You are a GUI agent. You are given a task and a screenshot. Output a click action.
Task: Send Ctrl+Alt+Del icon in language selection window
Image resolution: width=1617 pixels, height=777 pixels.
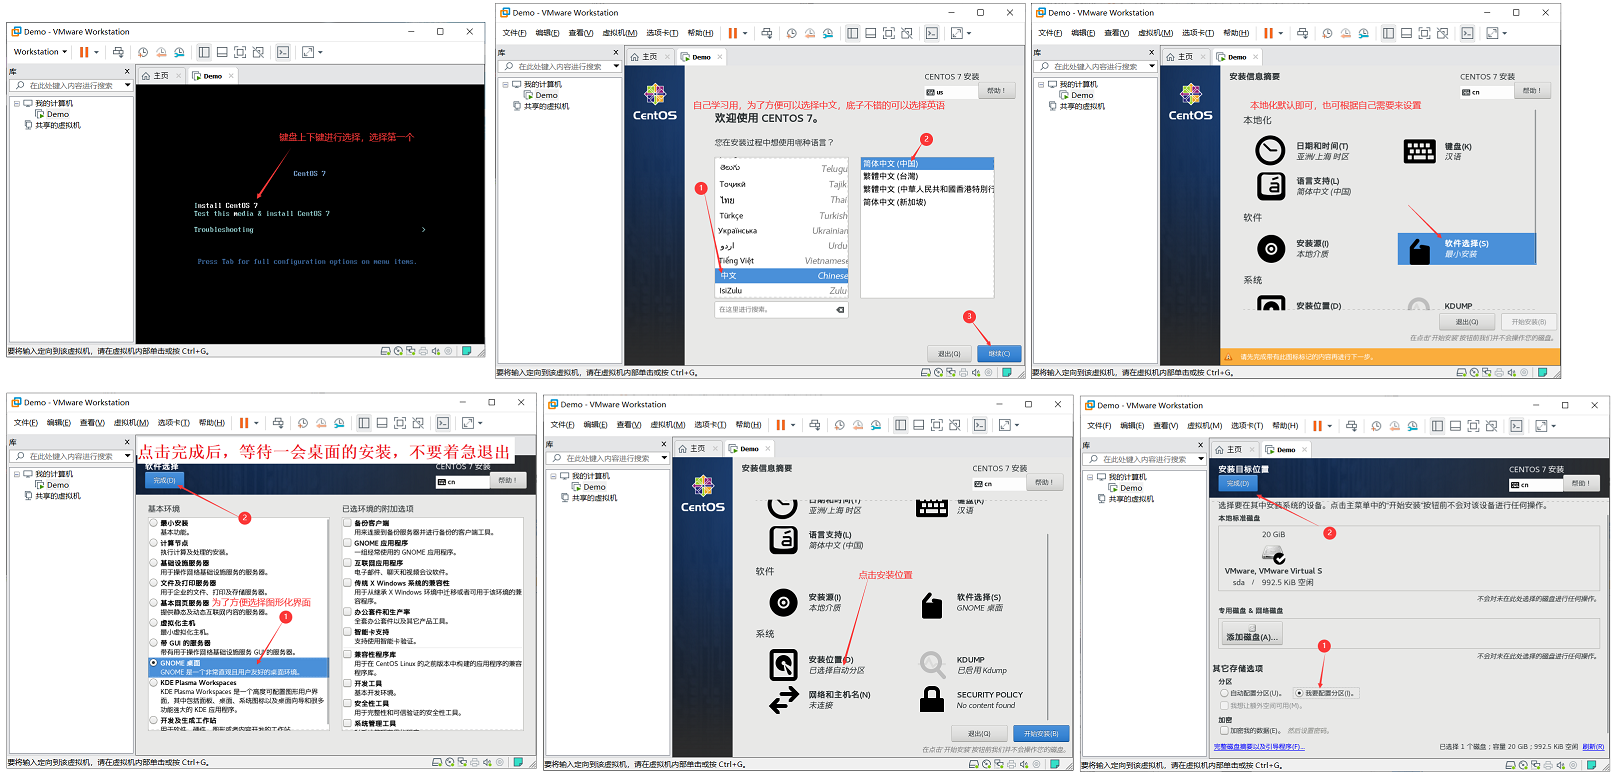[767, 33]
